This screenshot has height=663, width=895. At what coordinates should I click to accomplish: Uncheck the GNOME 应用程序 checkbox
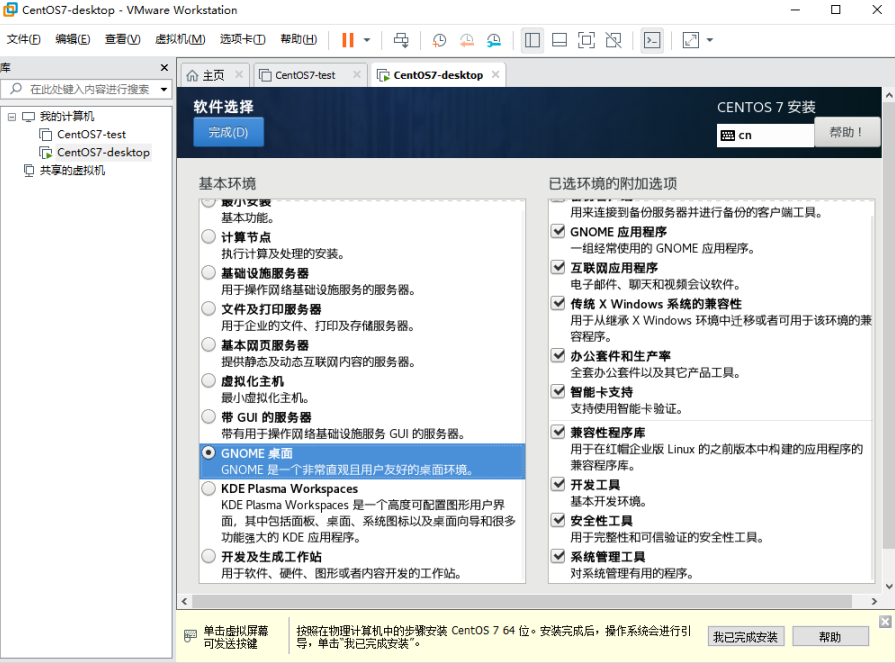click(x=558, y=231)
